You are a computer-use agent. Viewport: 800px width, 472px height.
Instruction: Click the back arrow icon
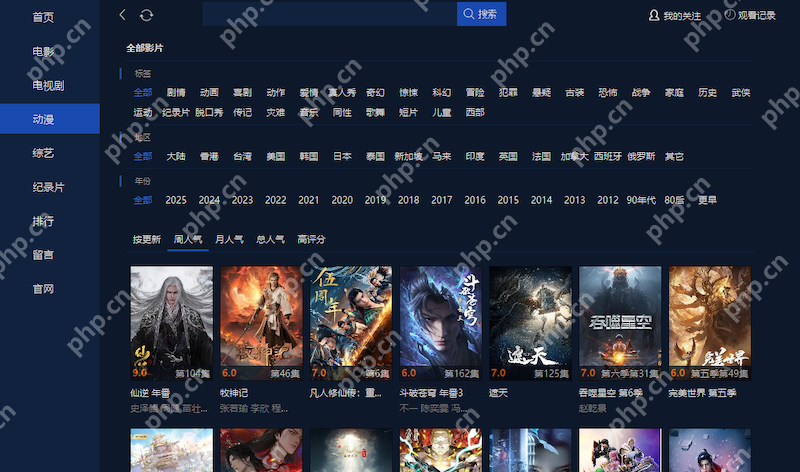coord(123,15)
